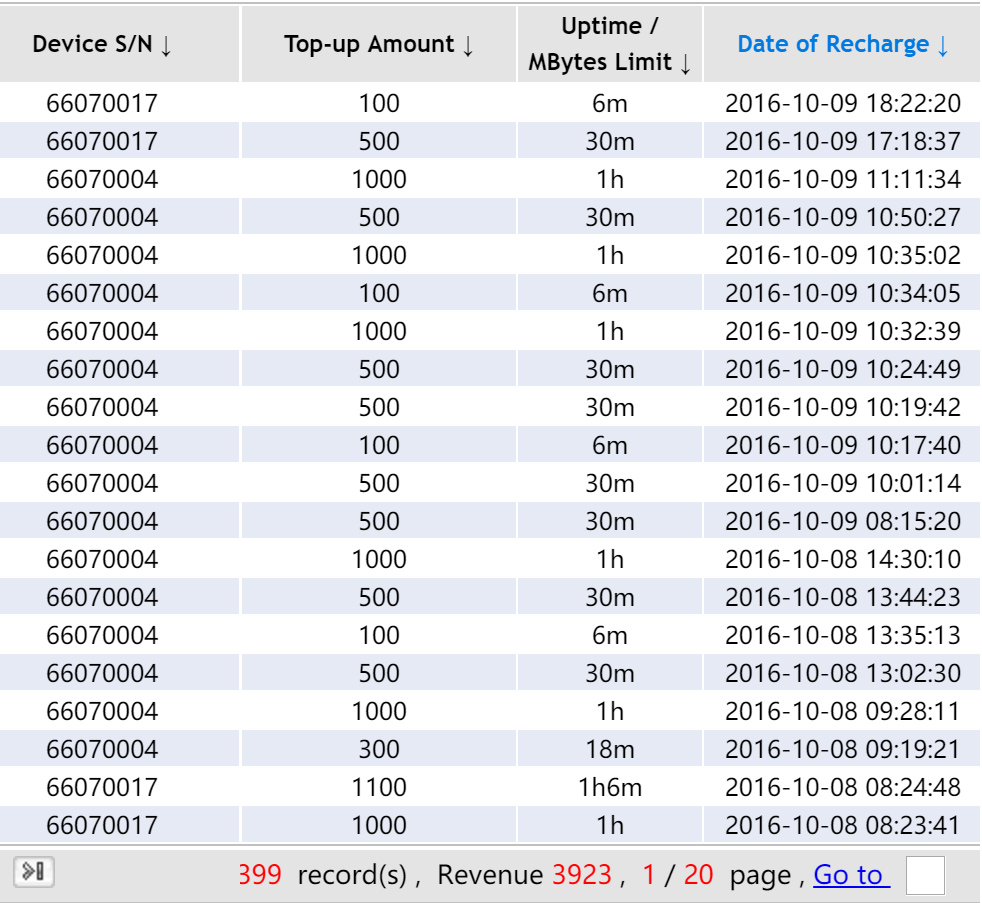Select date 2016-10-08 14:30:10
Screen dimensions: 982x903
coord(842,559)
